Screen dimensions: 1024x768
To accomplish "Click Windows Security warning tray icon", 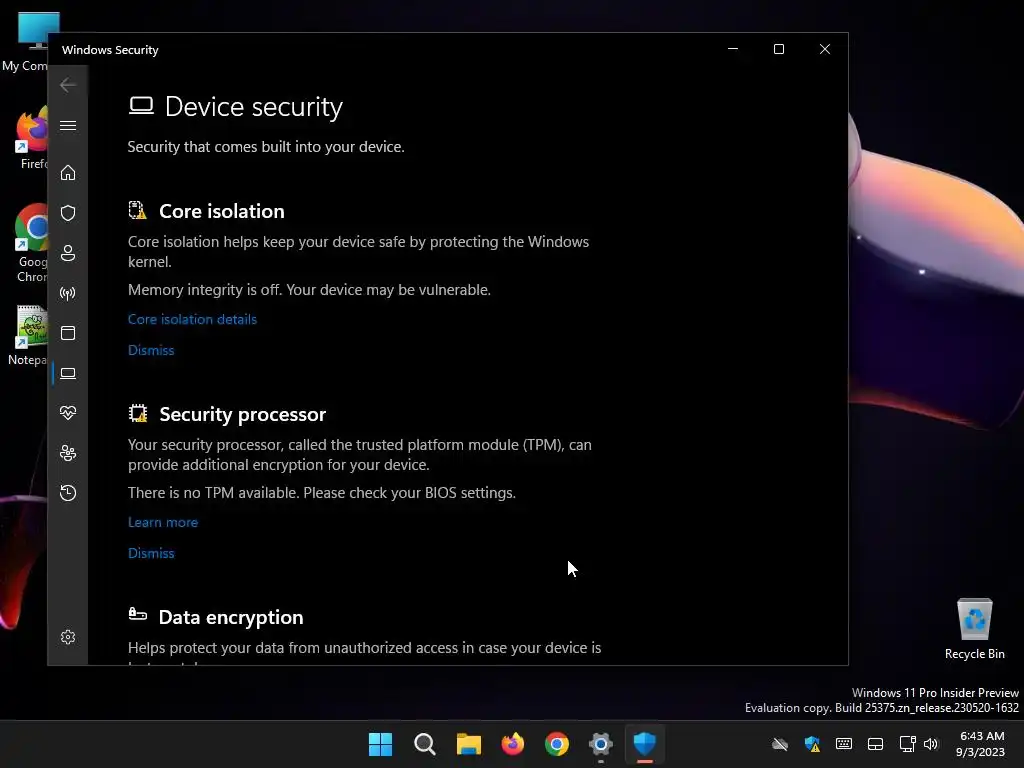I will [x=812, y=744].
